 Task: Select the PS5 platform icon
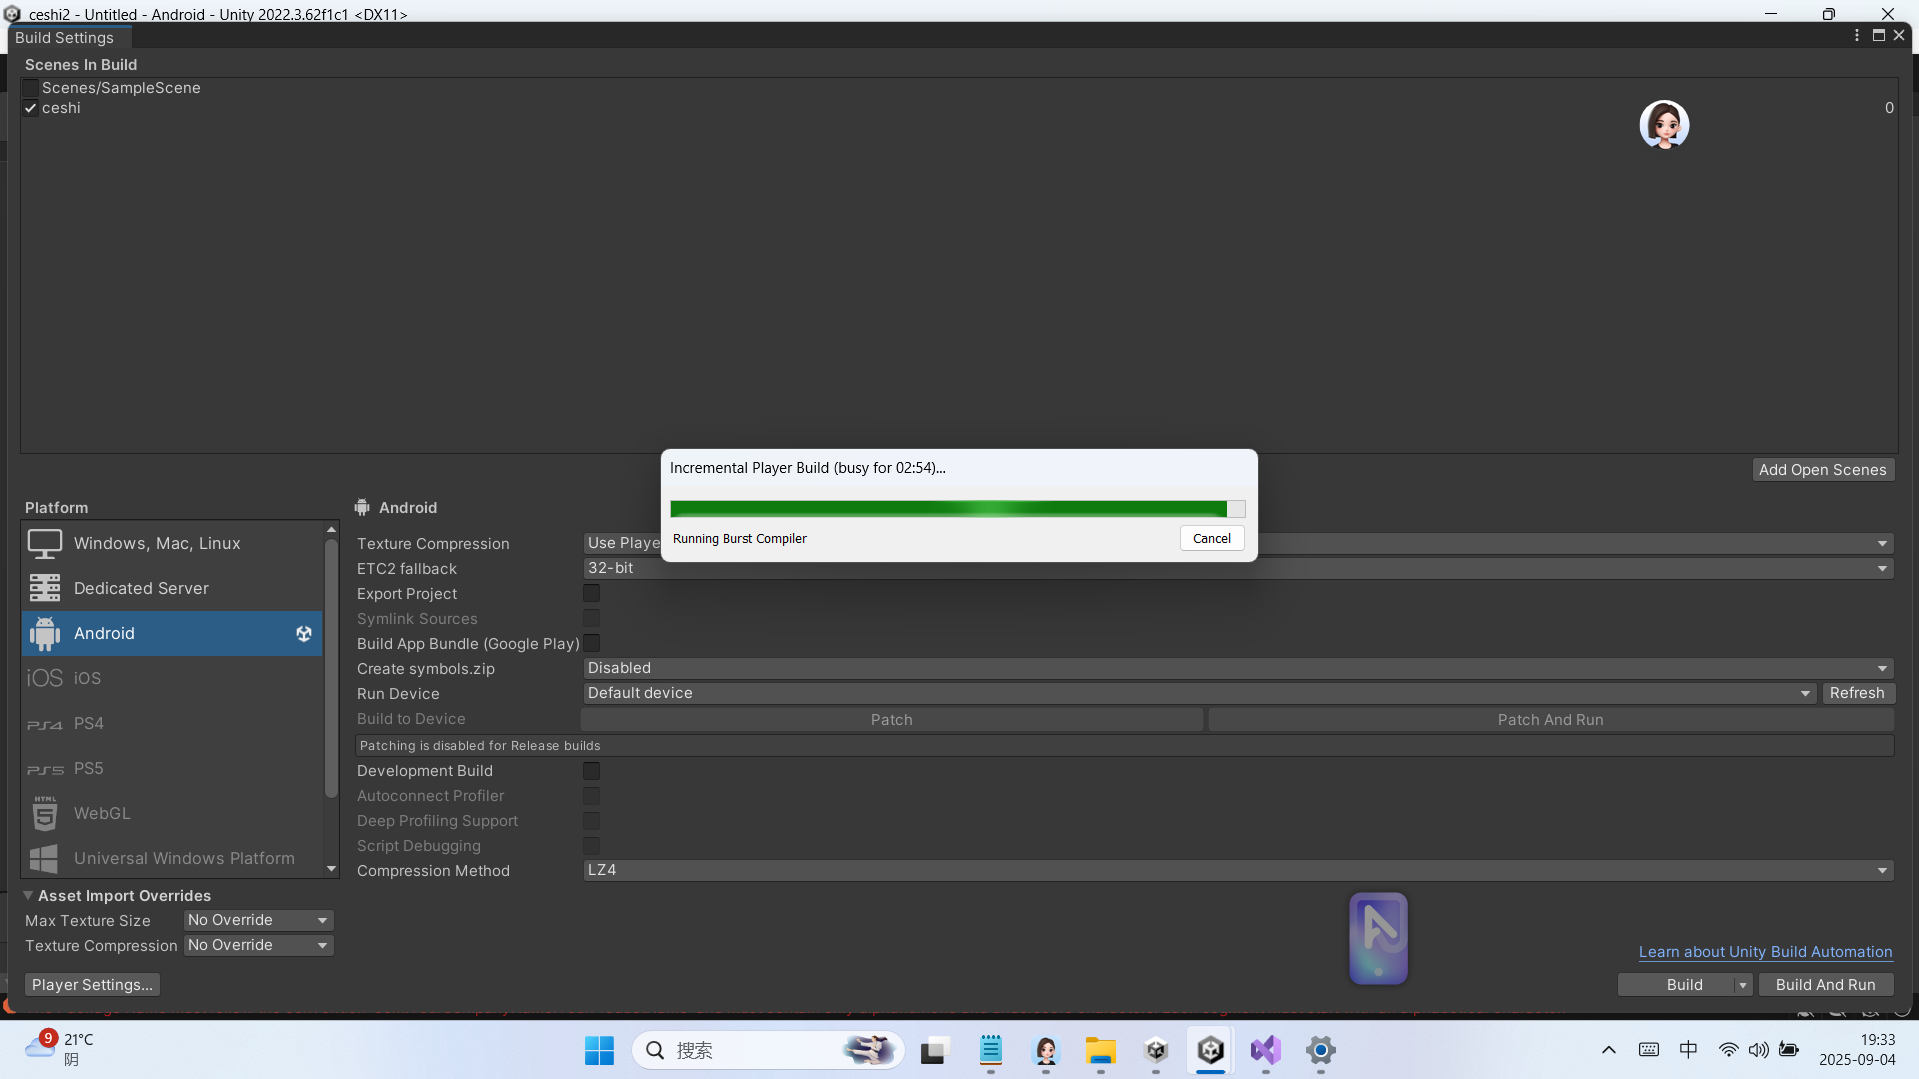pos(45,769)
